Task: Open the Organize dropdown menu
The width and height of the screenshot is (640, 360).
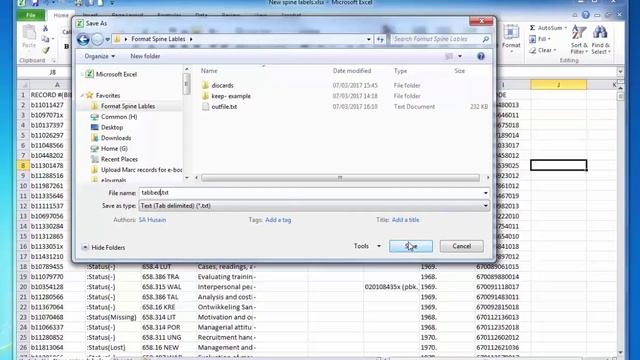Action: 100,56
